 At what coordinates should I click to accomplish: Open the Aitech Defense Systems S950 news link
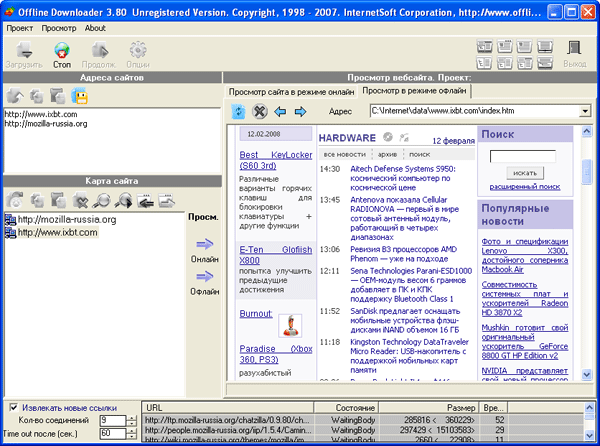pyautogui.click(x=403, y=178)
